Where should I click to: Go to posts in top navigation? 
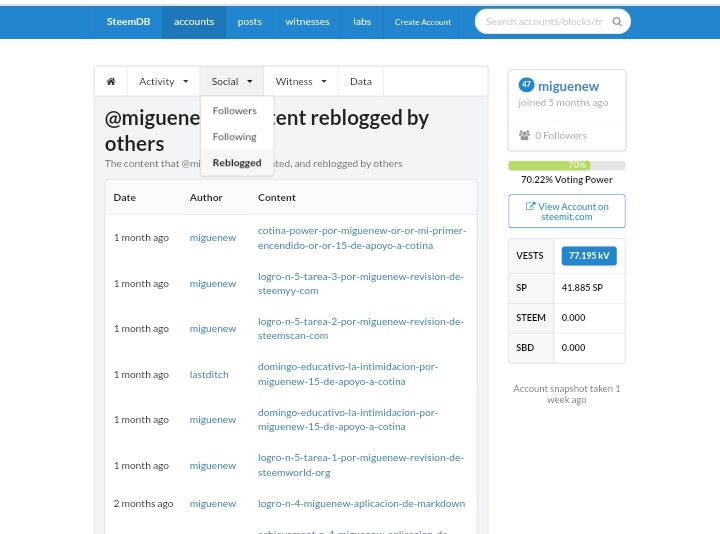(x=249, y=22)
